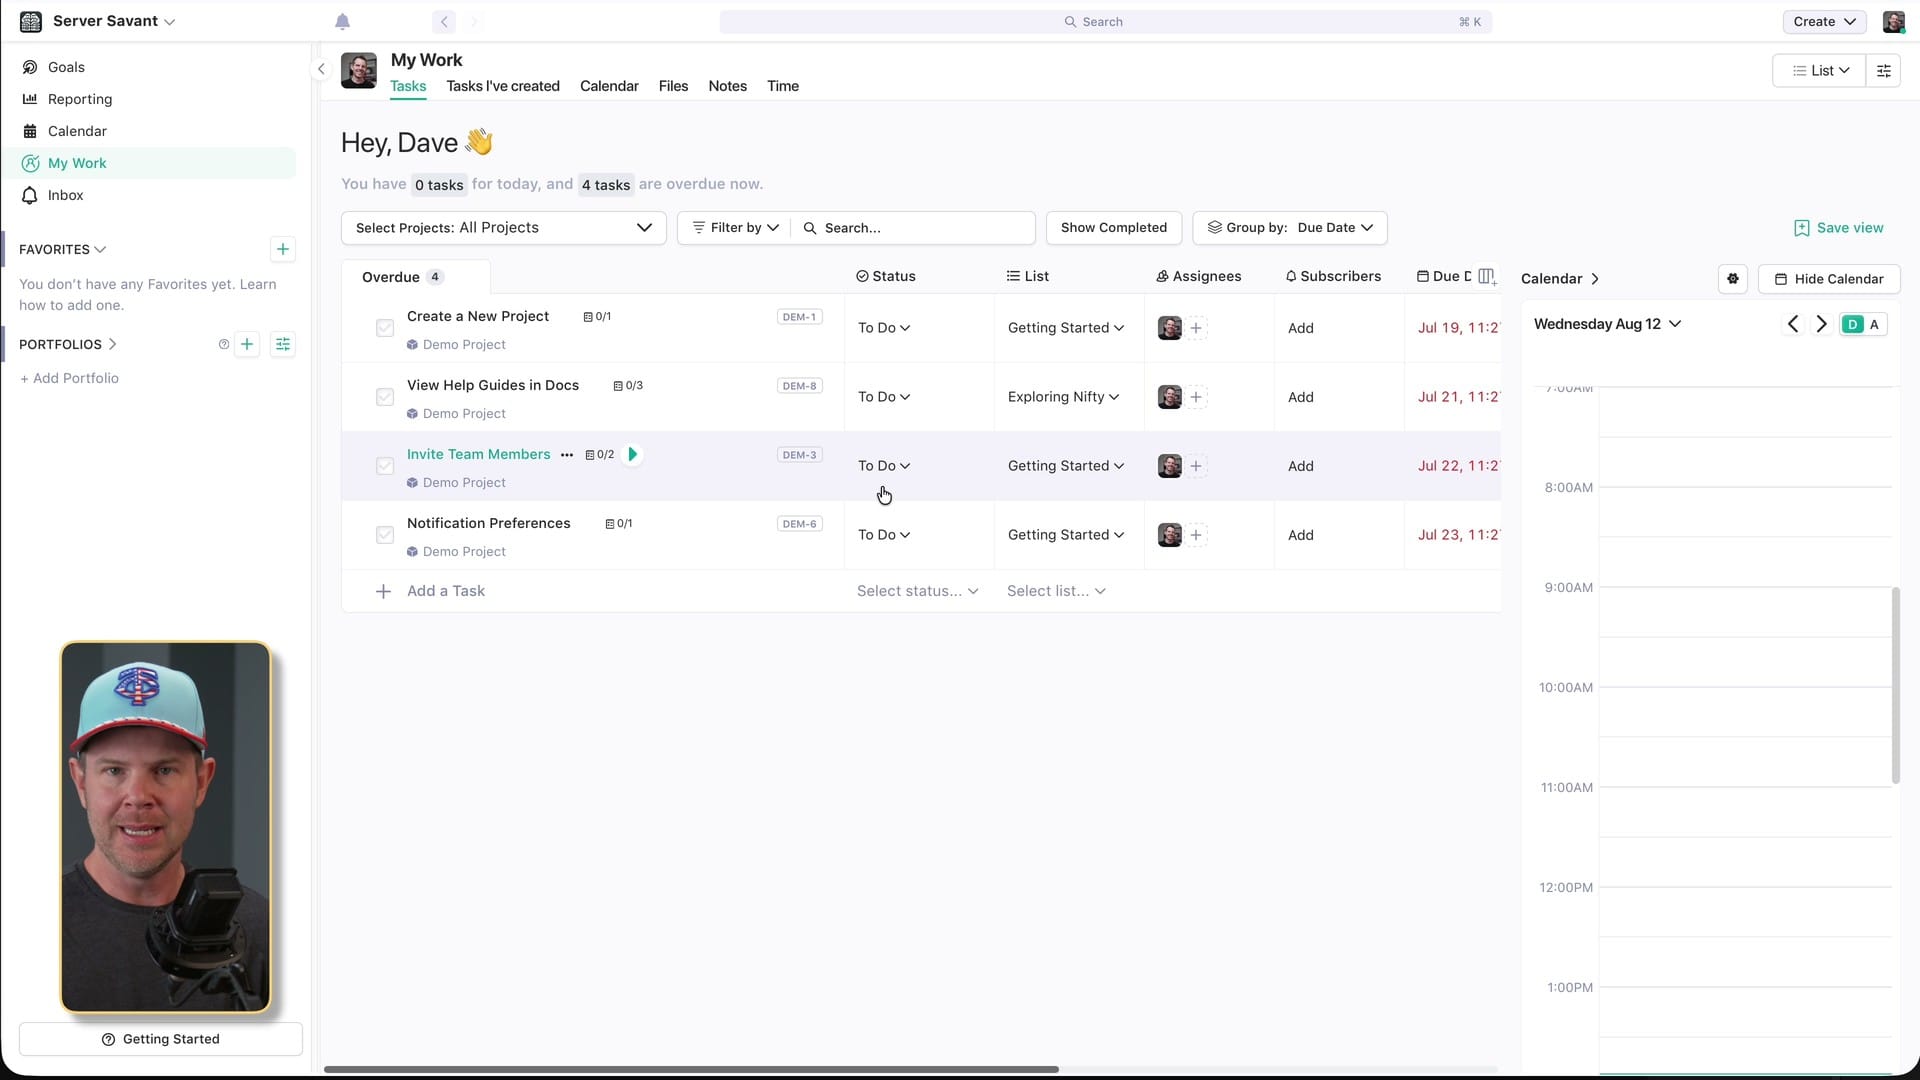Screen dimensions: 1920x1080
Task: Open subtasks of View Help Guides in Docs
Action: [628, 386]
